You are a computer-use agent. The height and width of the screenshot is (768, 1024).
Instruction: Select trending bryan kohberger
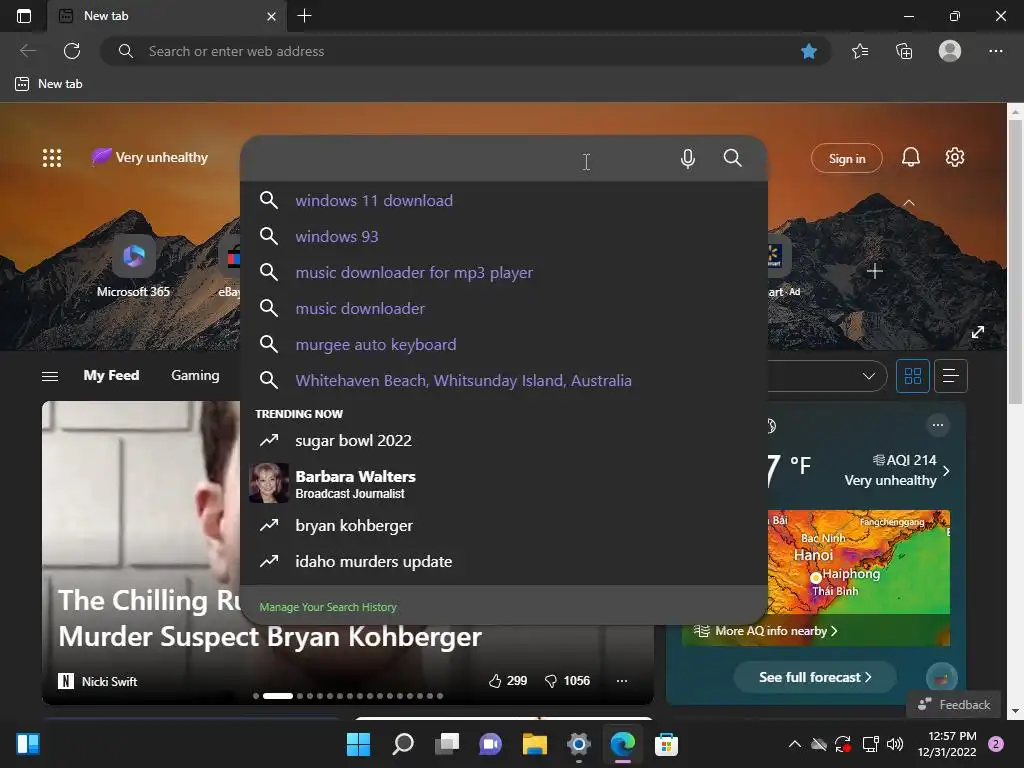point(504,526)
